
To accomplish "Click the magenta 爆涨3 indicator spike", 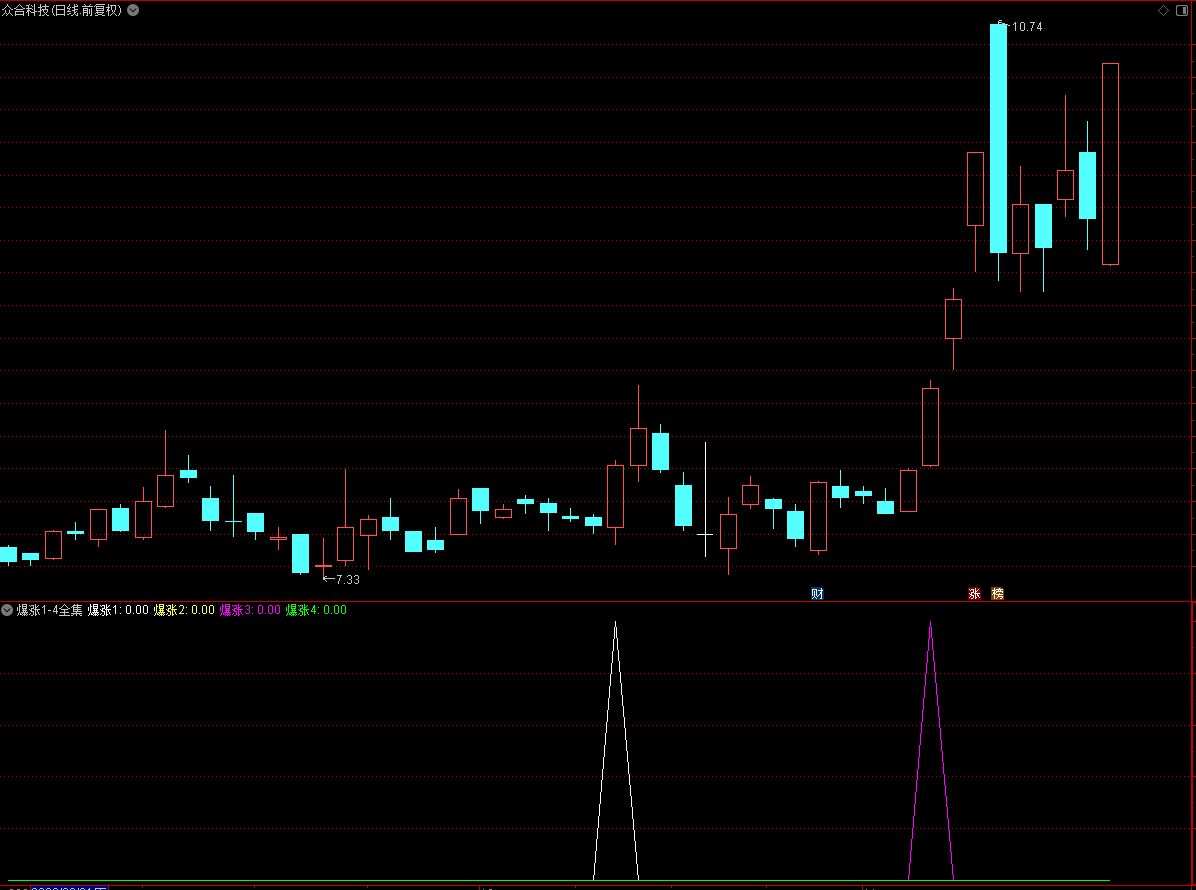I will [x=931, y=750].
